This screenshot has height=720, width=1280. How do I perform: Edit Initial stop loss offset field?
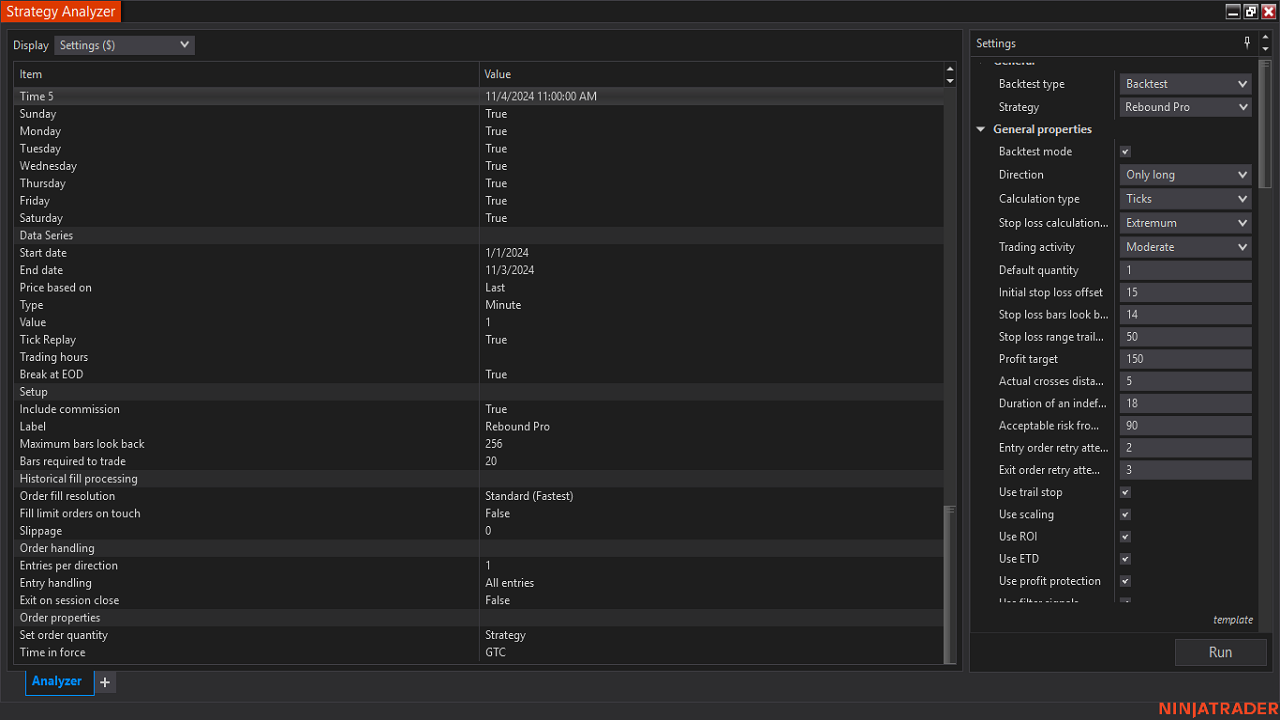click(x=1186, y=293)
